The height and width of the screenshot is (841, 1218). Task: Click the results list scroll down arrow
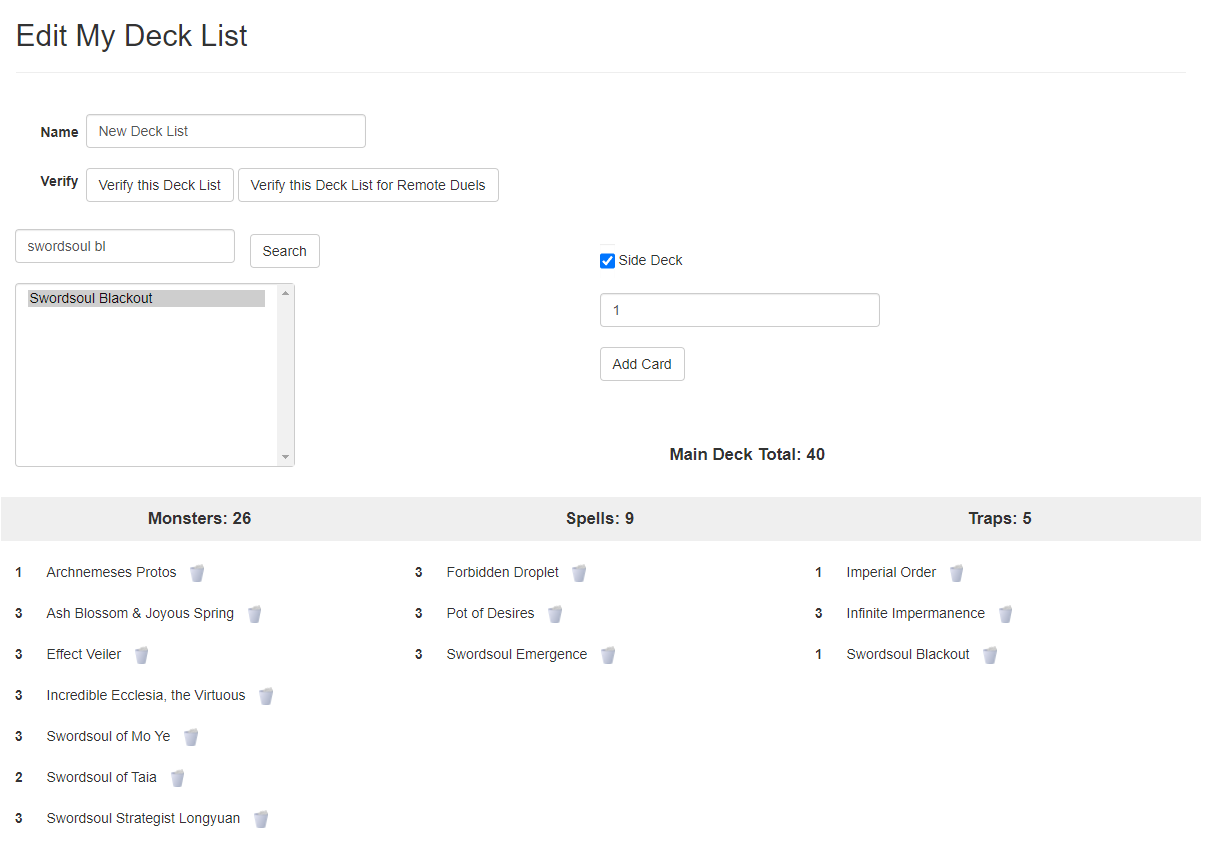(286, 457)
